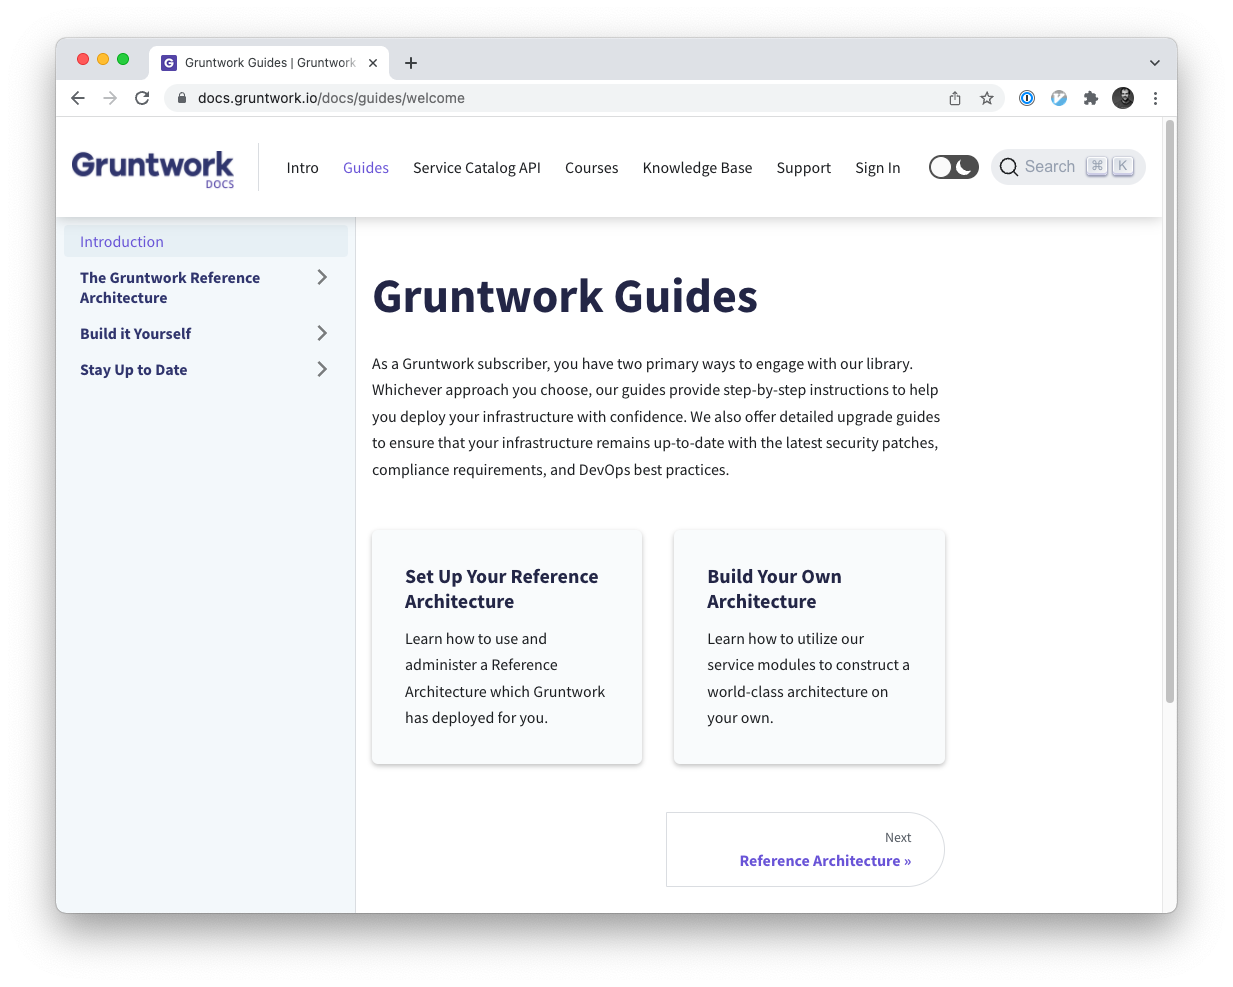Viewport: 1233px width, 987px height.
Task: Open the tab search dropdown arrow
Action: (x=1155, y=63)
